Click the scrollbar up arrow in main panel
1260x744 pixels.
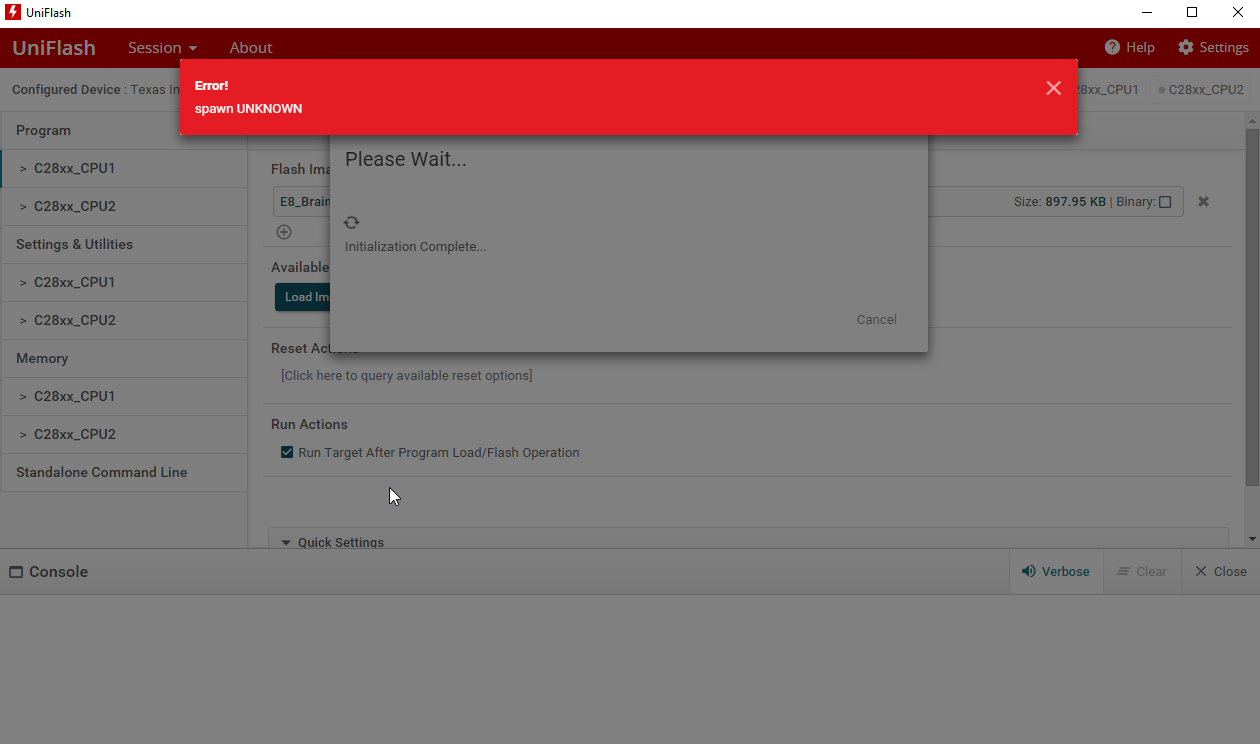1253,123
